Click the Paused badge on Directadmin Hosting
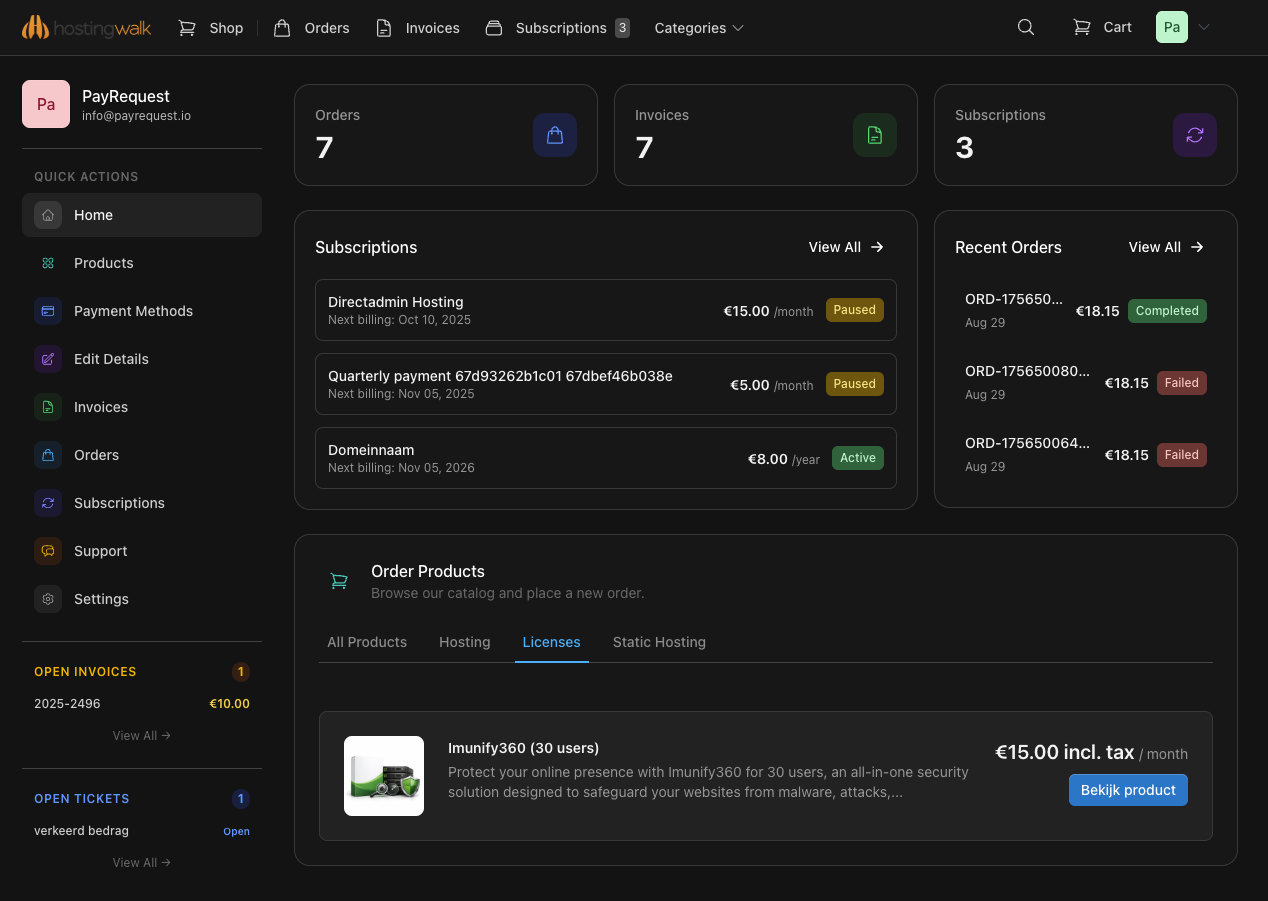Image resolution: width=1268 pixels, height=901 pixels. [x=854, y=310]
